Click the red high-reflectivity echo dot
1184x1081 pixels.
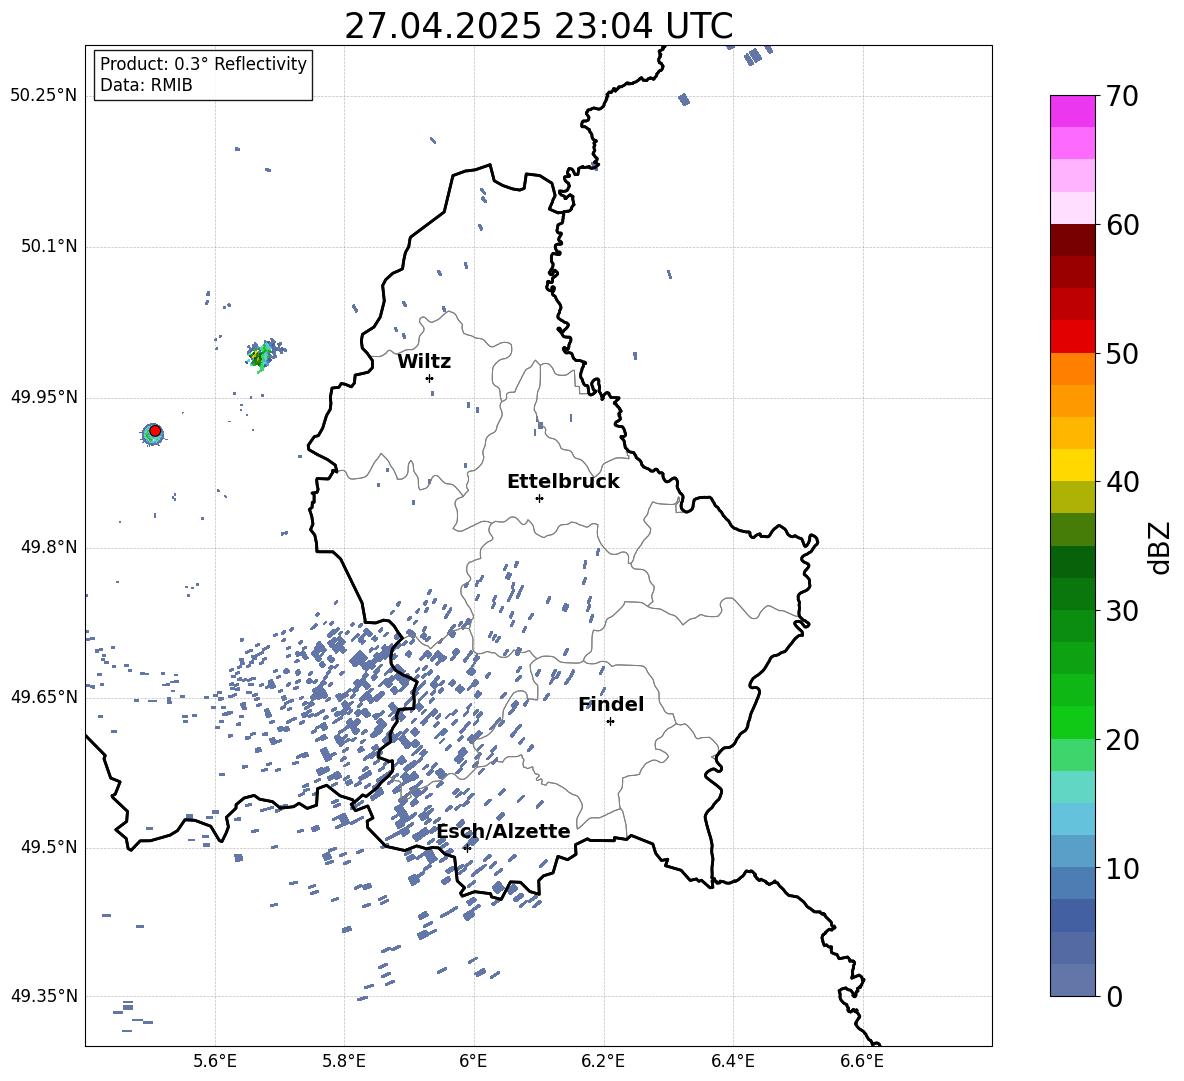pos(155,431)
